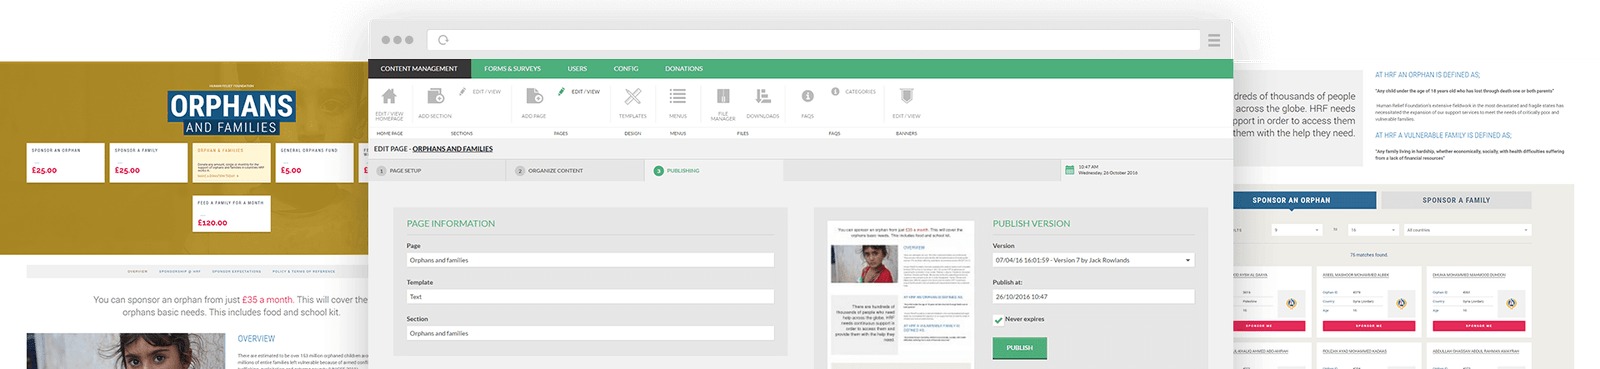The image size is (1600, 369).
Task: Open the Downloads icon
Action: coord(763,96)
